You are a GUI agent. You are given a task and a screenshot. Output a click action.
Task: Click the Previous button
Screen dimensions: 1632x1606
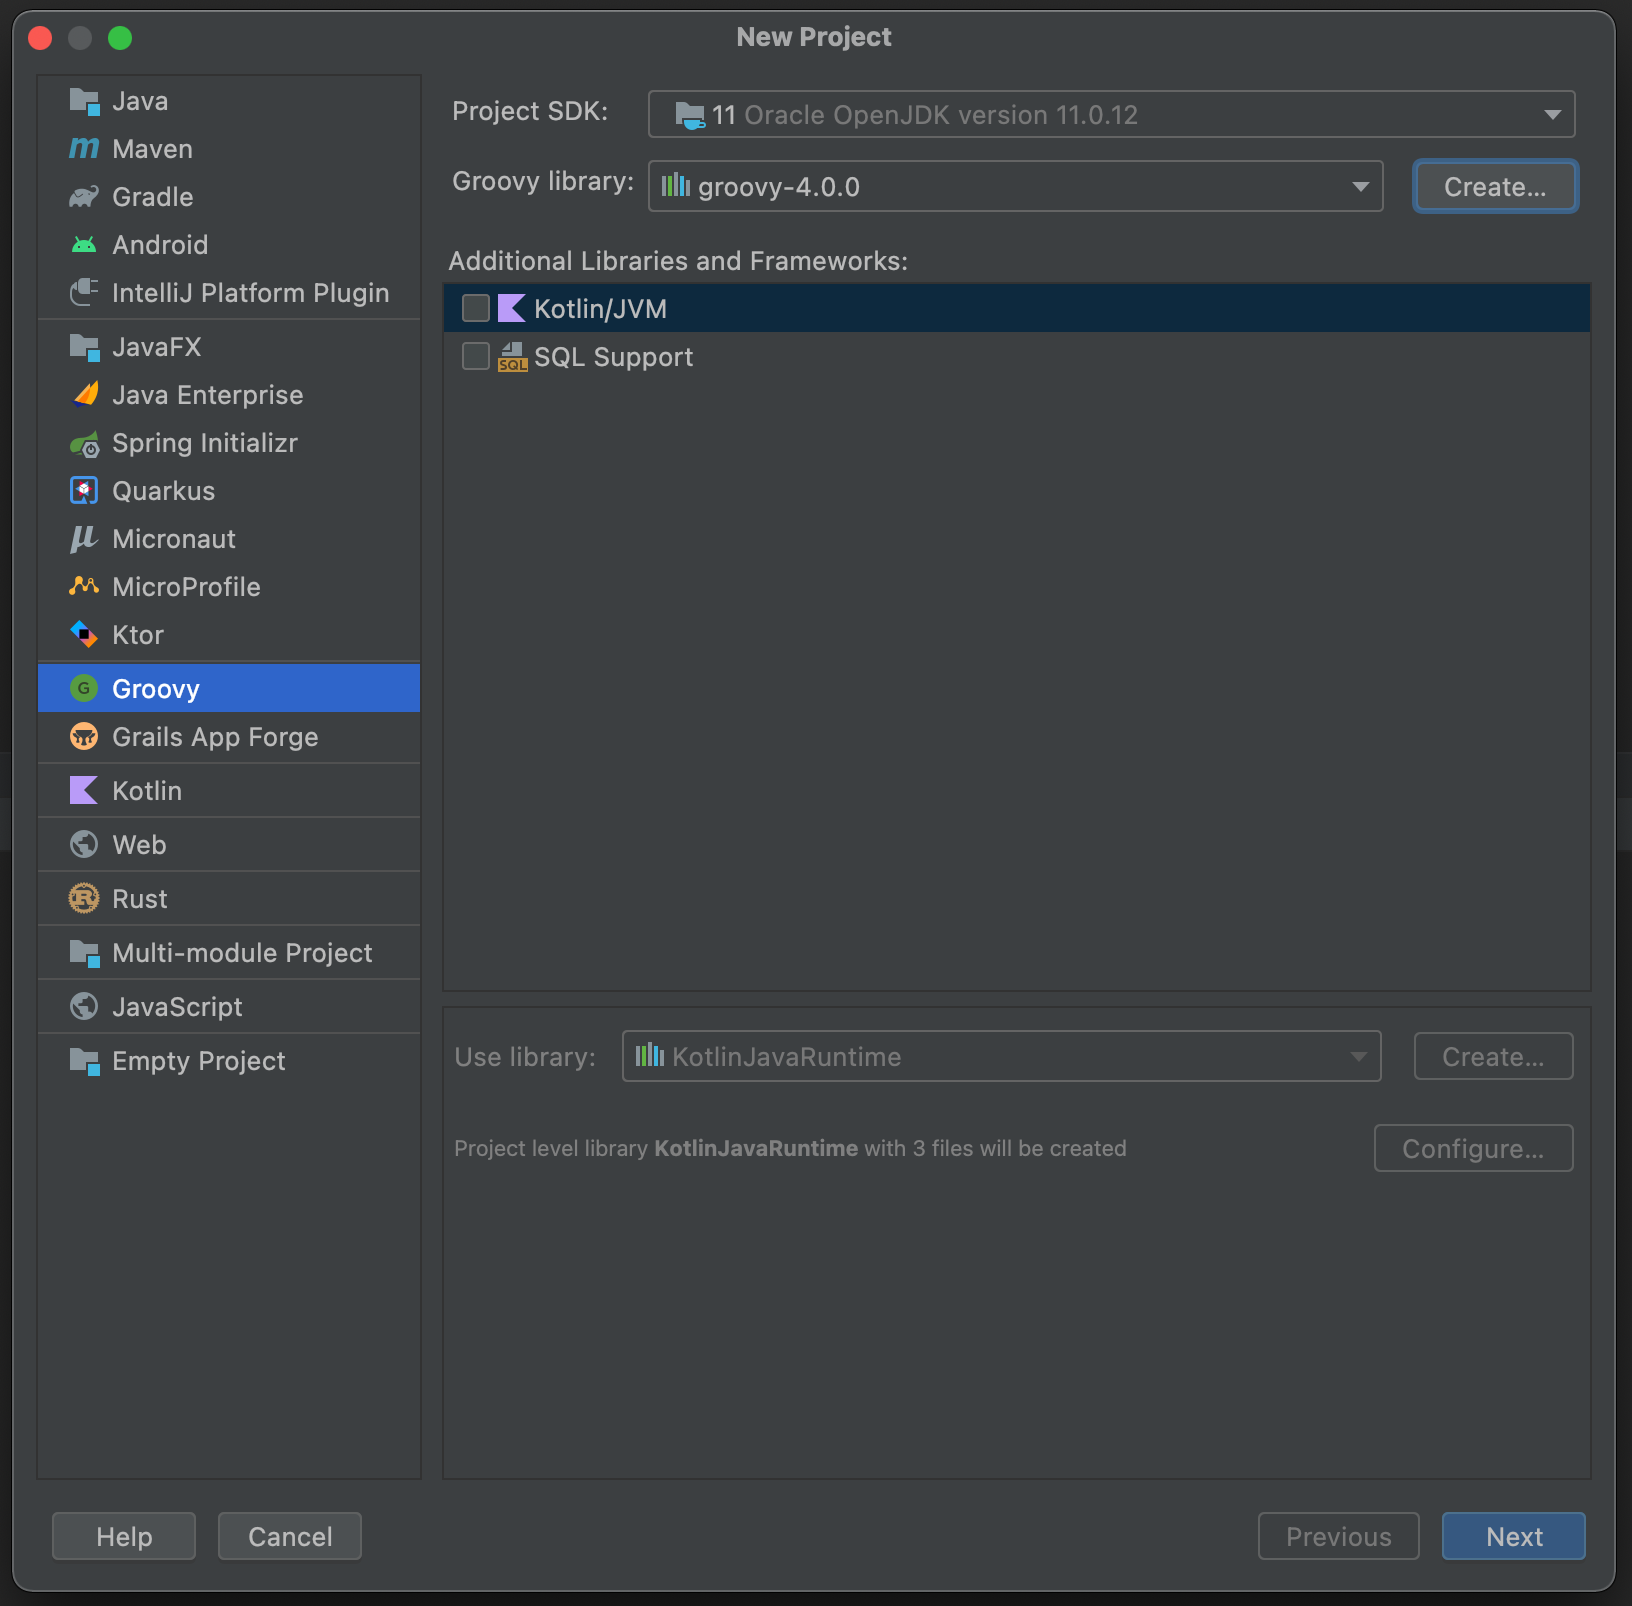pyautogui.click(x=1338, y=1536)
